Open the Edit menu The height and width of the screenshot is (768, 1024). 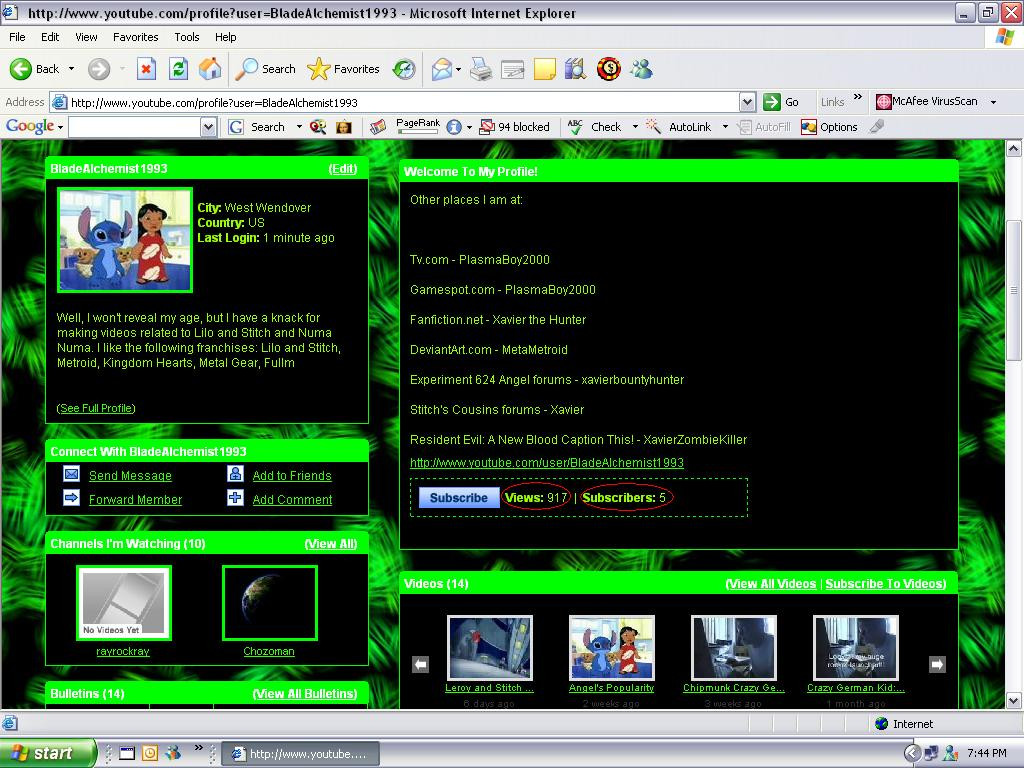pyautogui.click(x=50, y=37)
